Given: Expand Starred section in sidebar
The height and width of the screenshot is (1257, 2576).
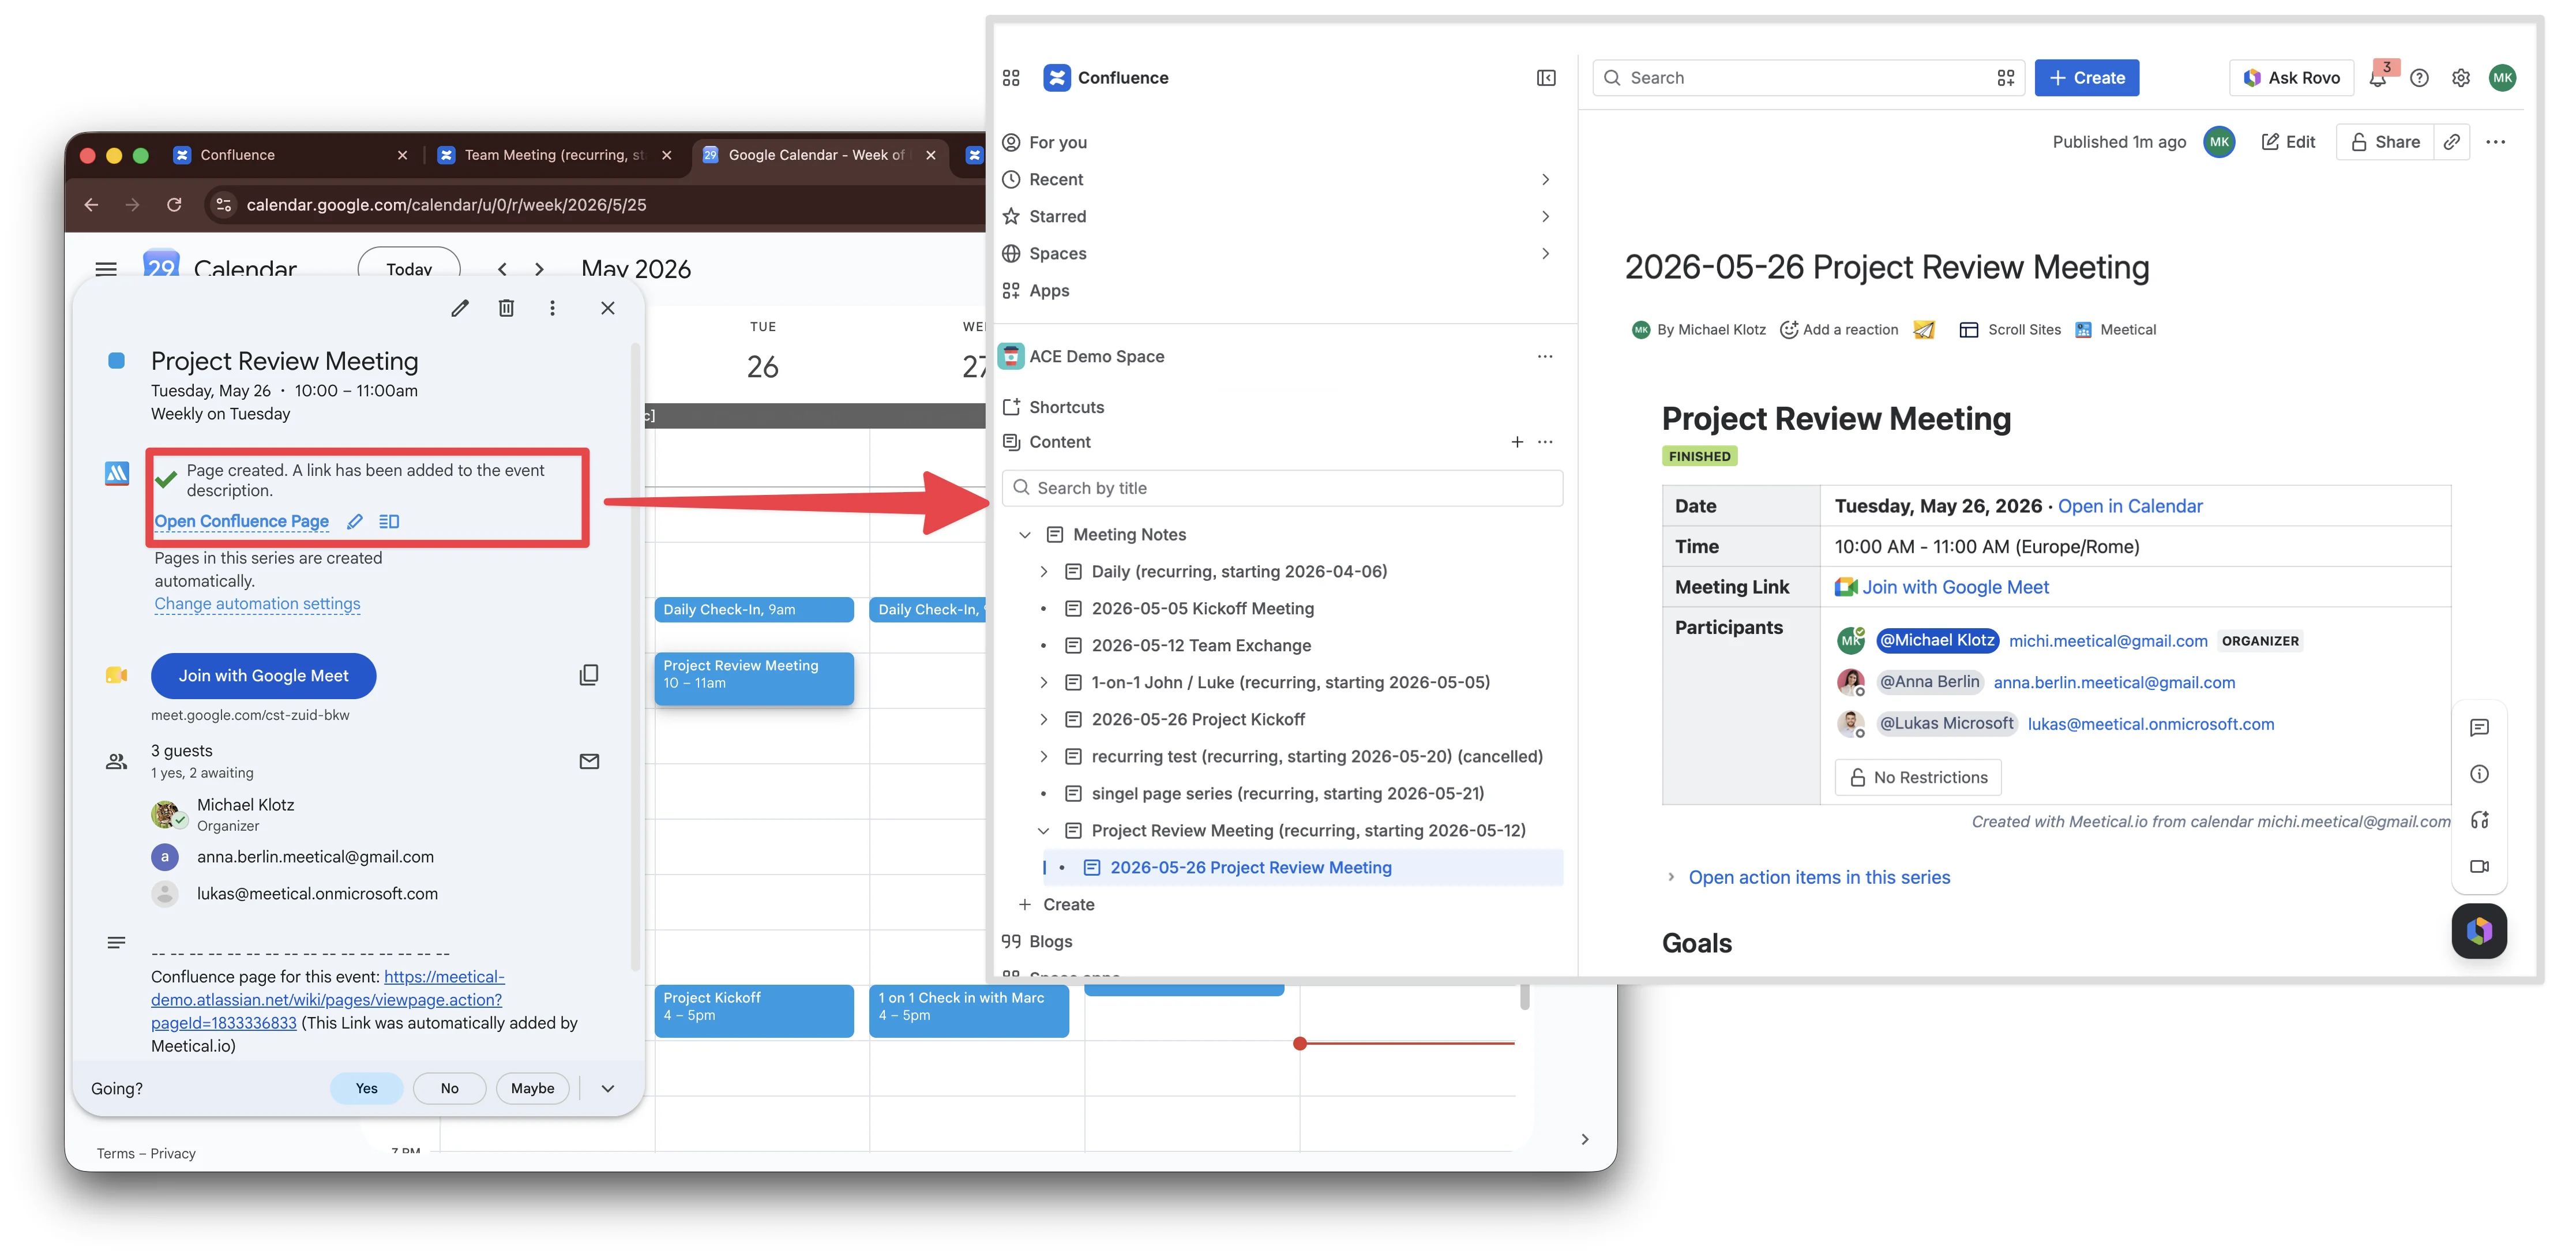Looking at the screenshot, I should [x=1545, y=216].
